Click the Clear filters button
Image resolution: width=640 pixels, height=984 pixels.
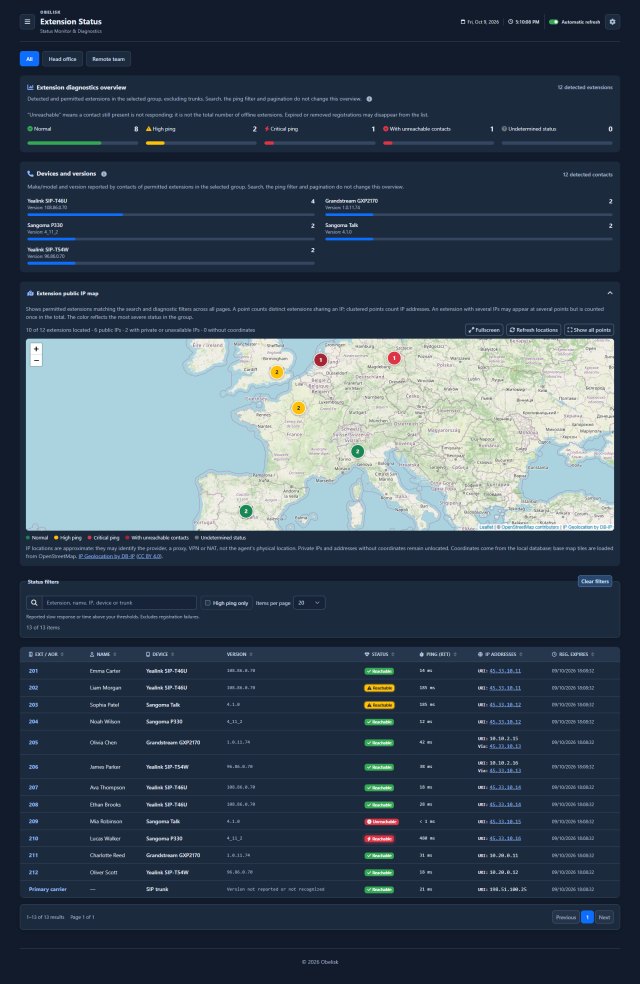pyautogui.click(x=595, y=581)
